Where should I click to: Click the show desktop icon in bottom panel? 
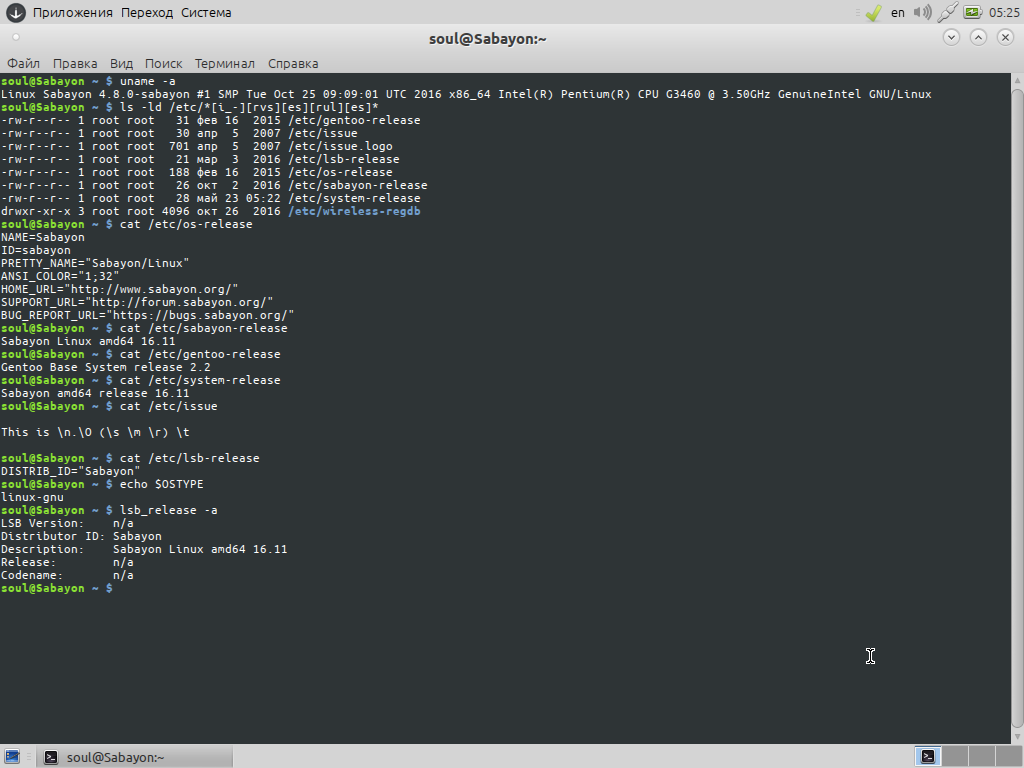(x=11, y=757)
